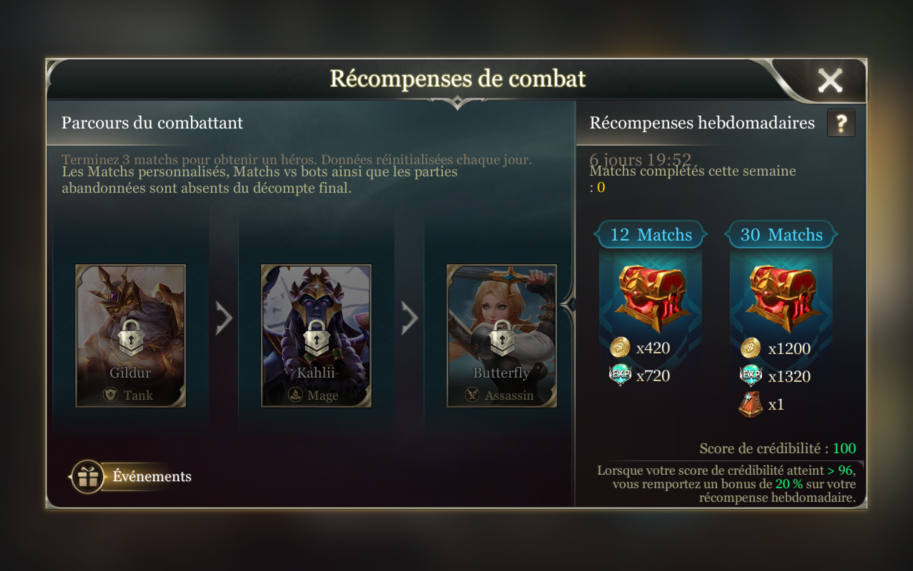Open the weekly rewards help question mark
The width and height of the screenshot is (913, 571).
click(x=841, y=123)
